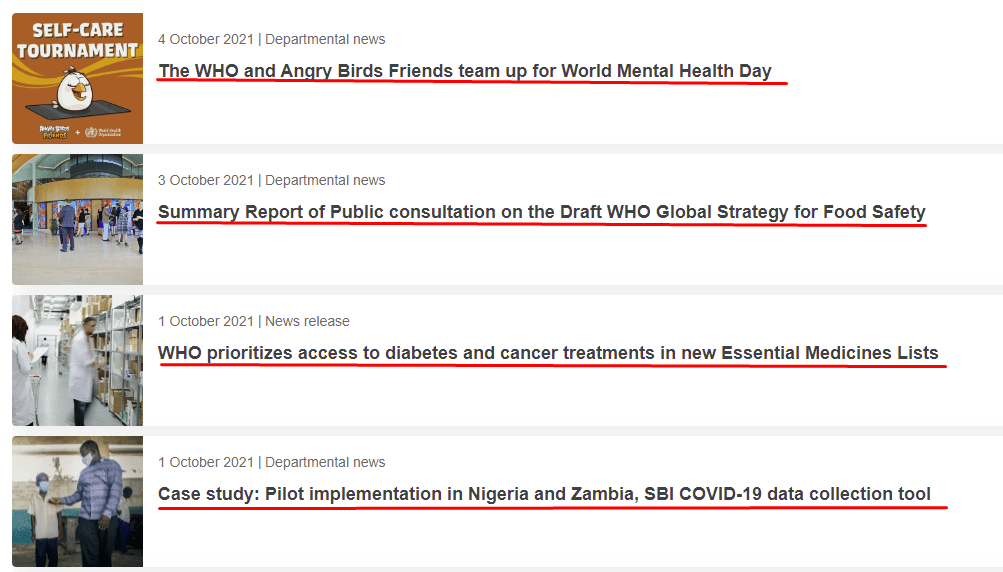Screen dimensions: 1003x572
Task: Click Departmental news label on the Food Safety article
Action: point(325,180)
